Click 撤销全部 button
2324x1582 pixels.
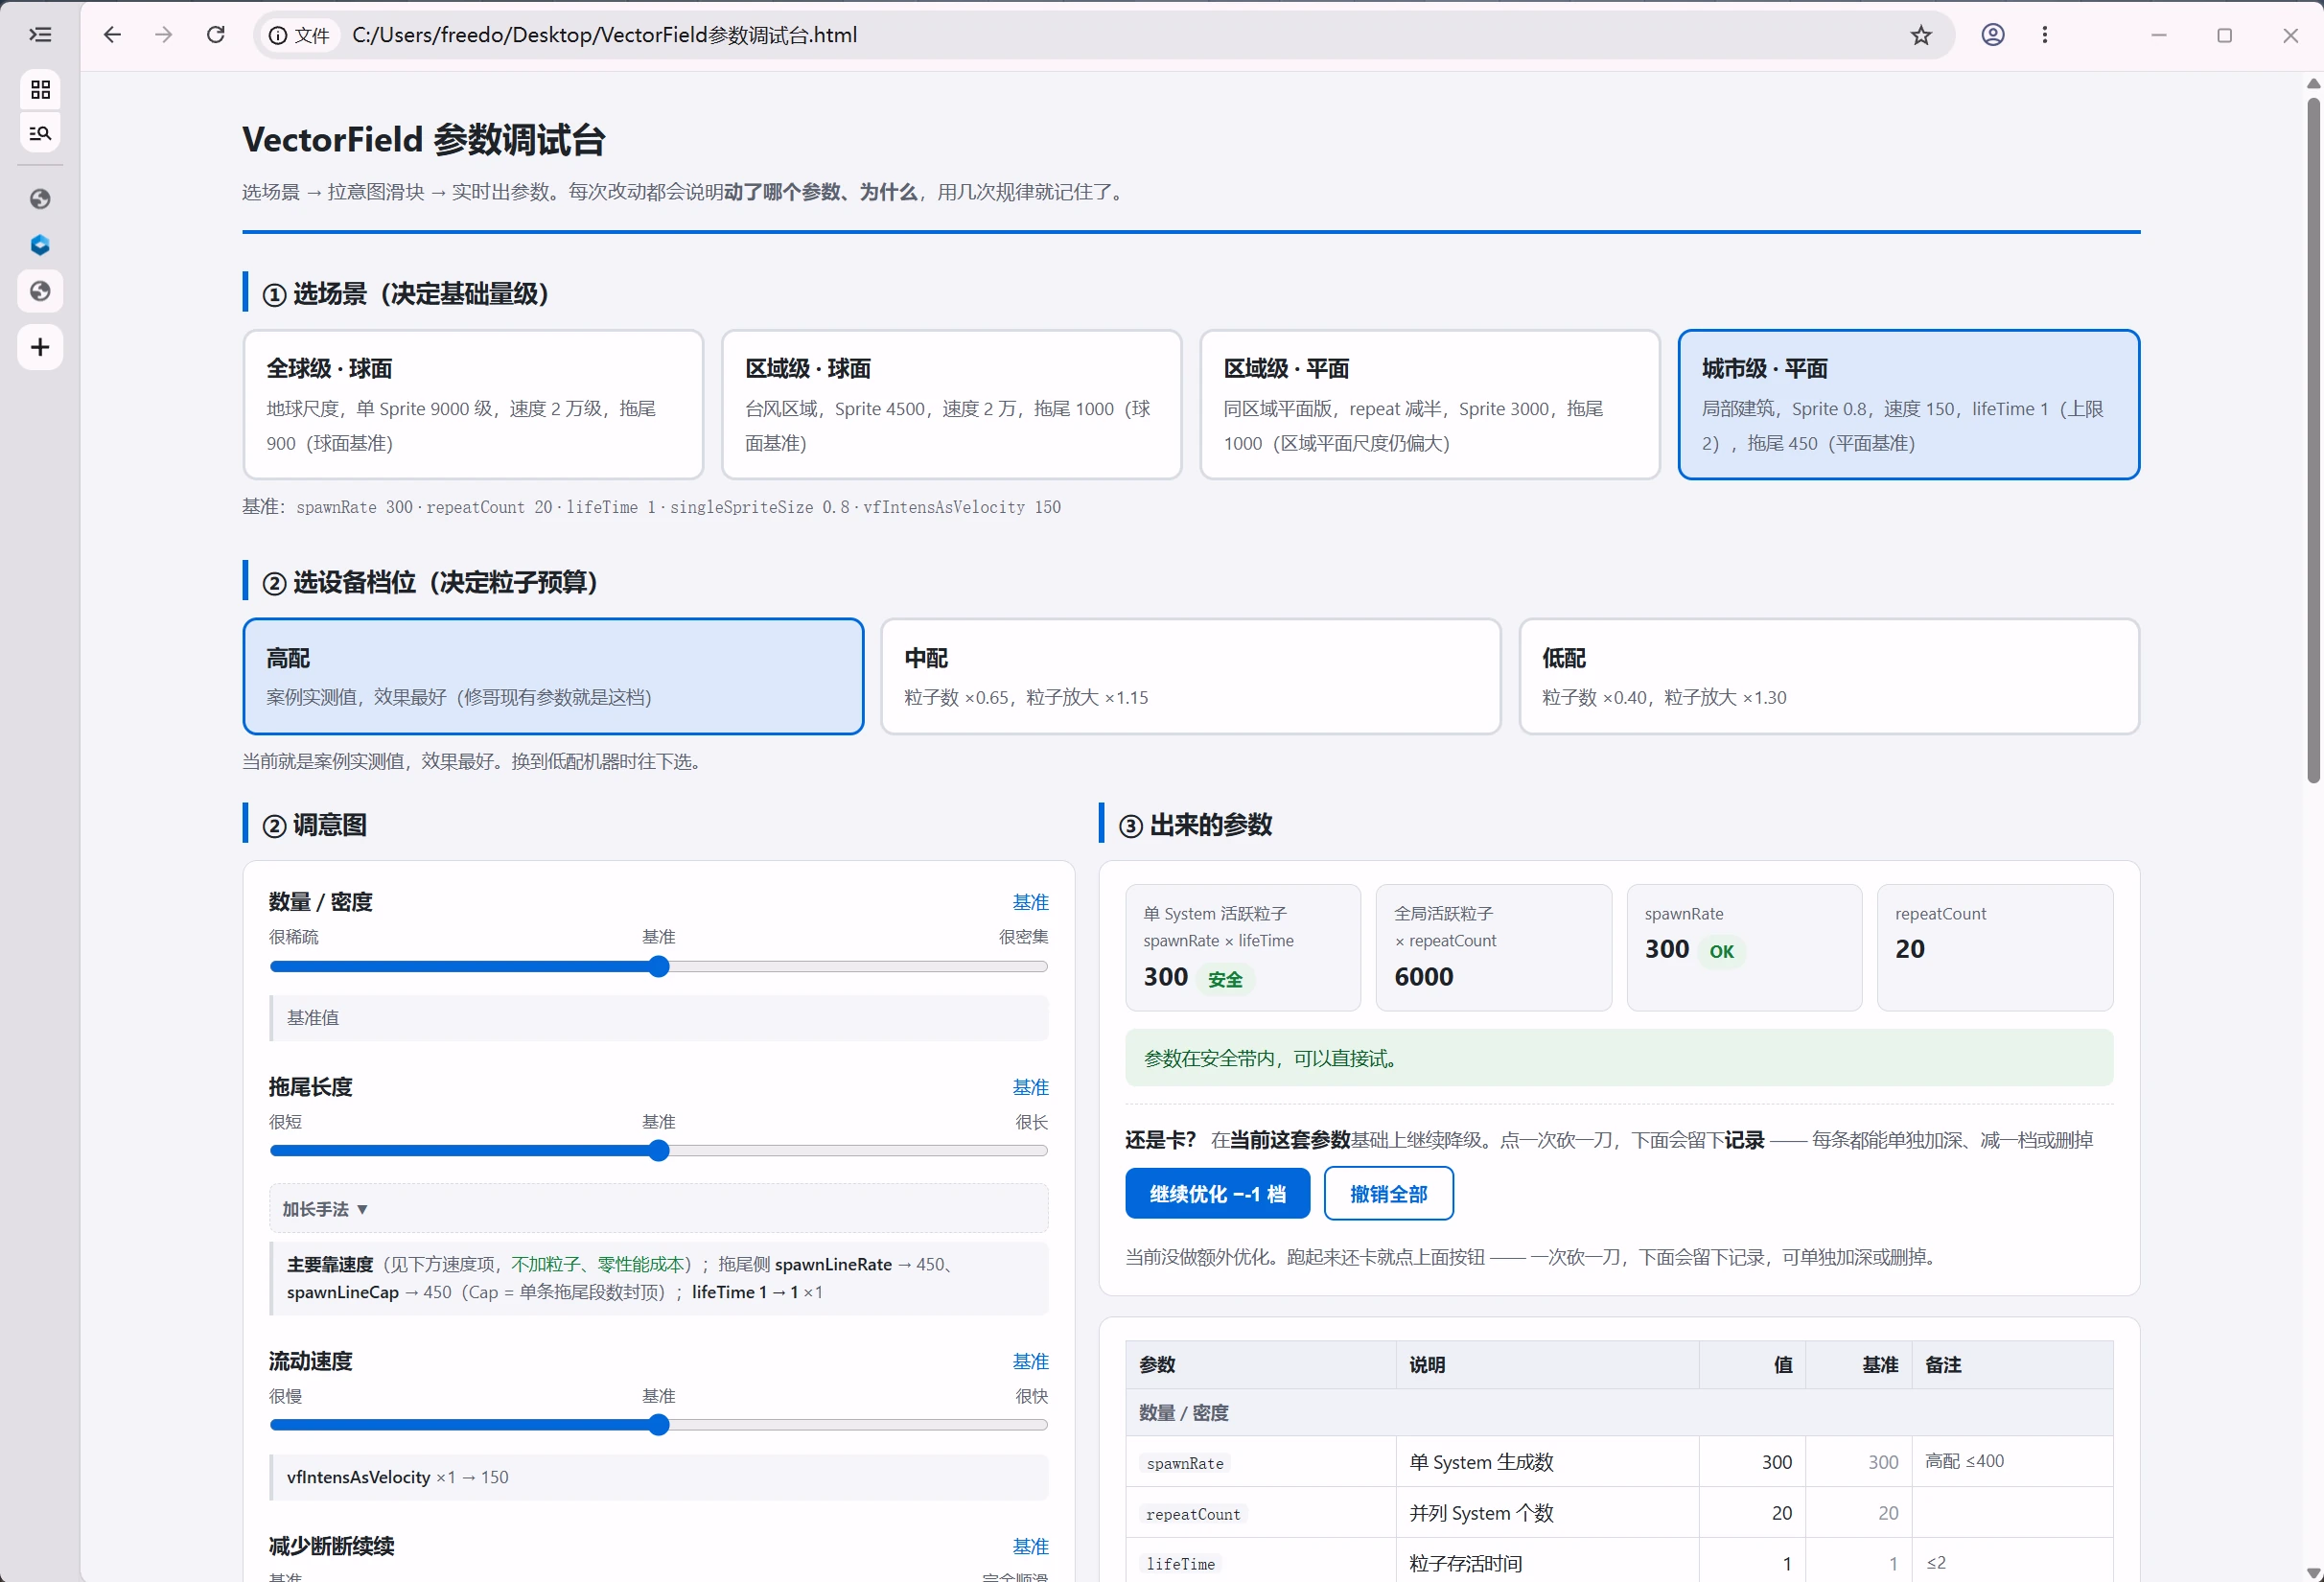pyautogui.click(x=1388, y=1194)
